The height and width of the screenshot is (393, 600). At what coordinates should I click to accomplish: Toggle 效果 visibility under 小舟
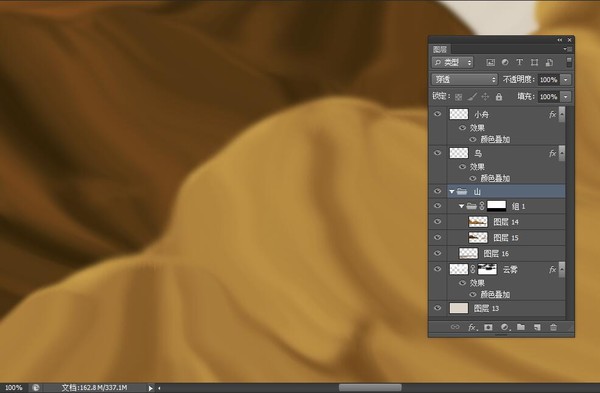click(462, 128)
